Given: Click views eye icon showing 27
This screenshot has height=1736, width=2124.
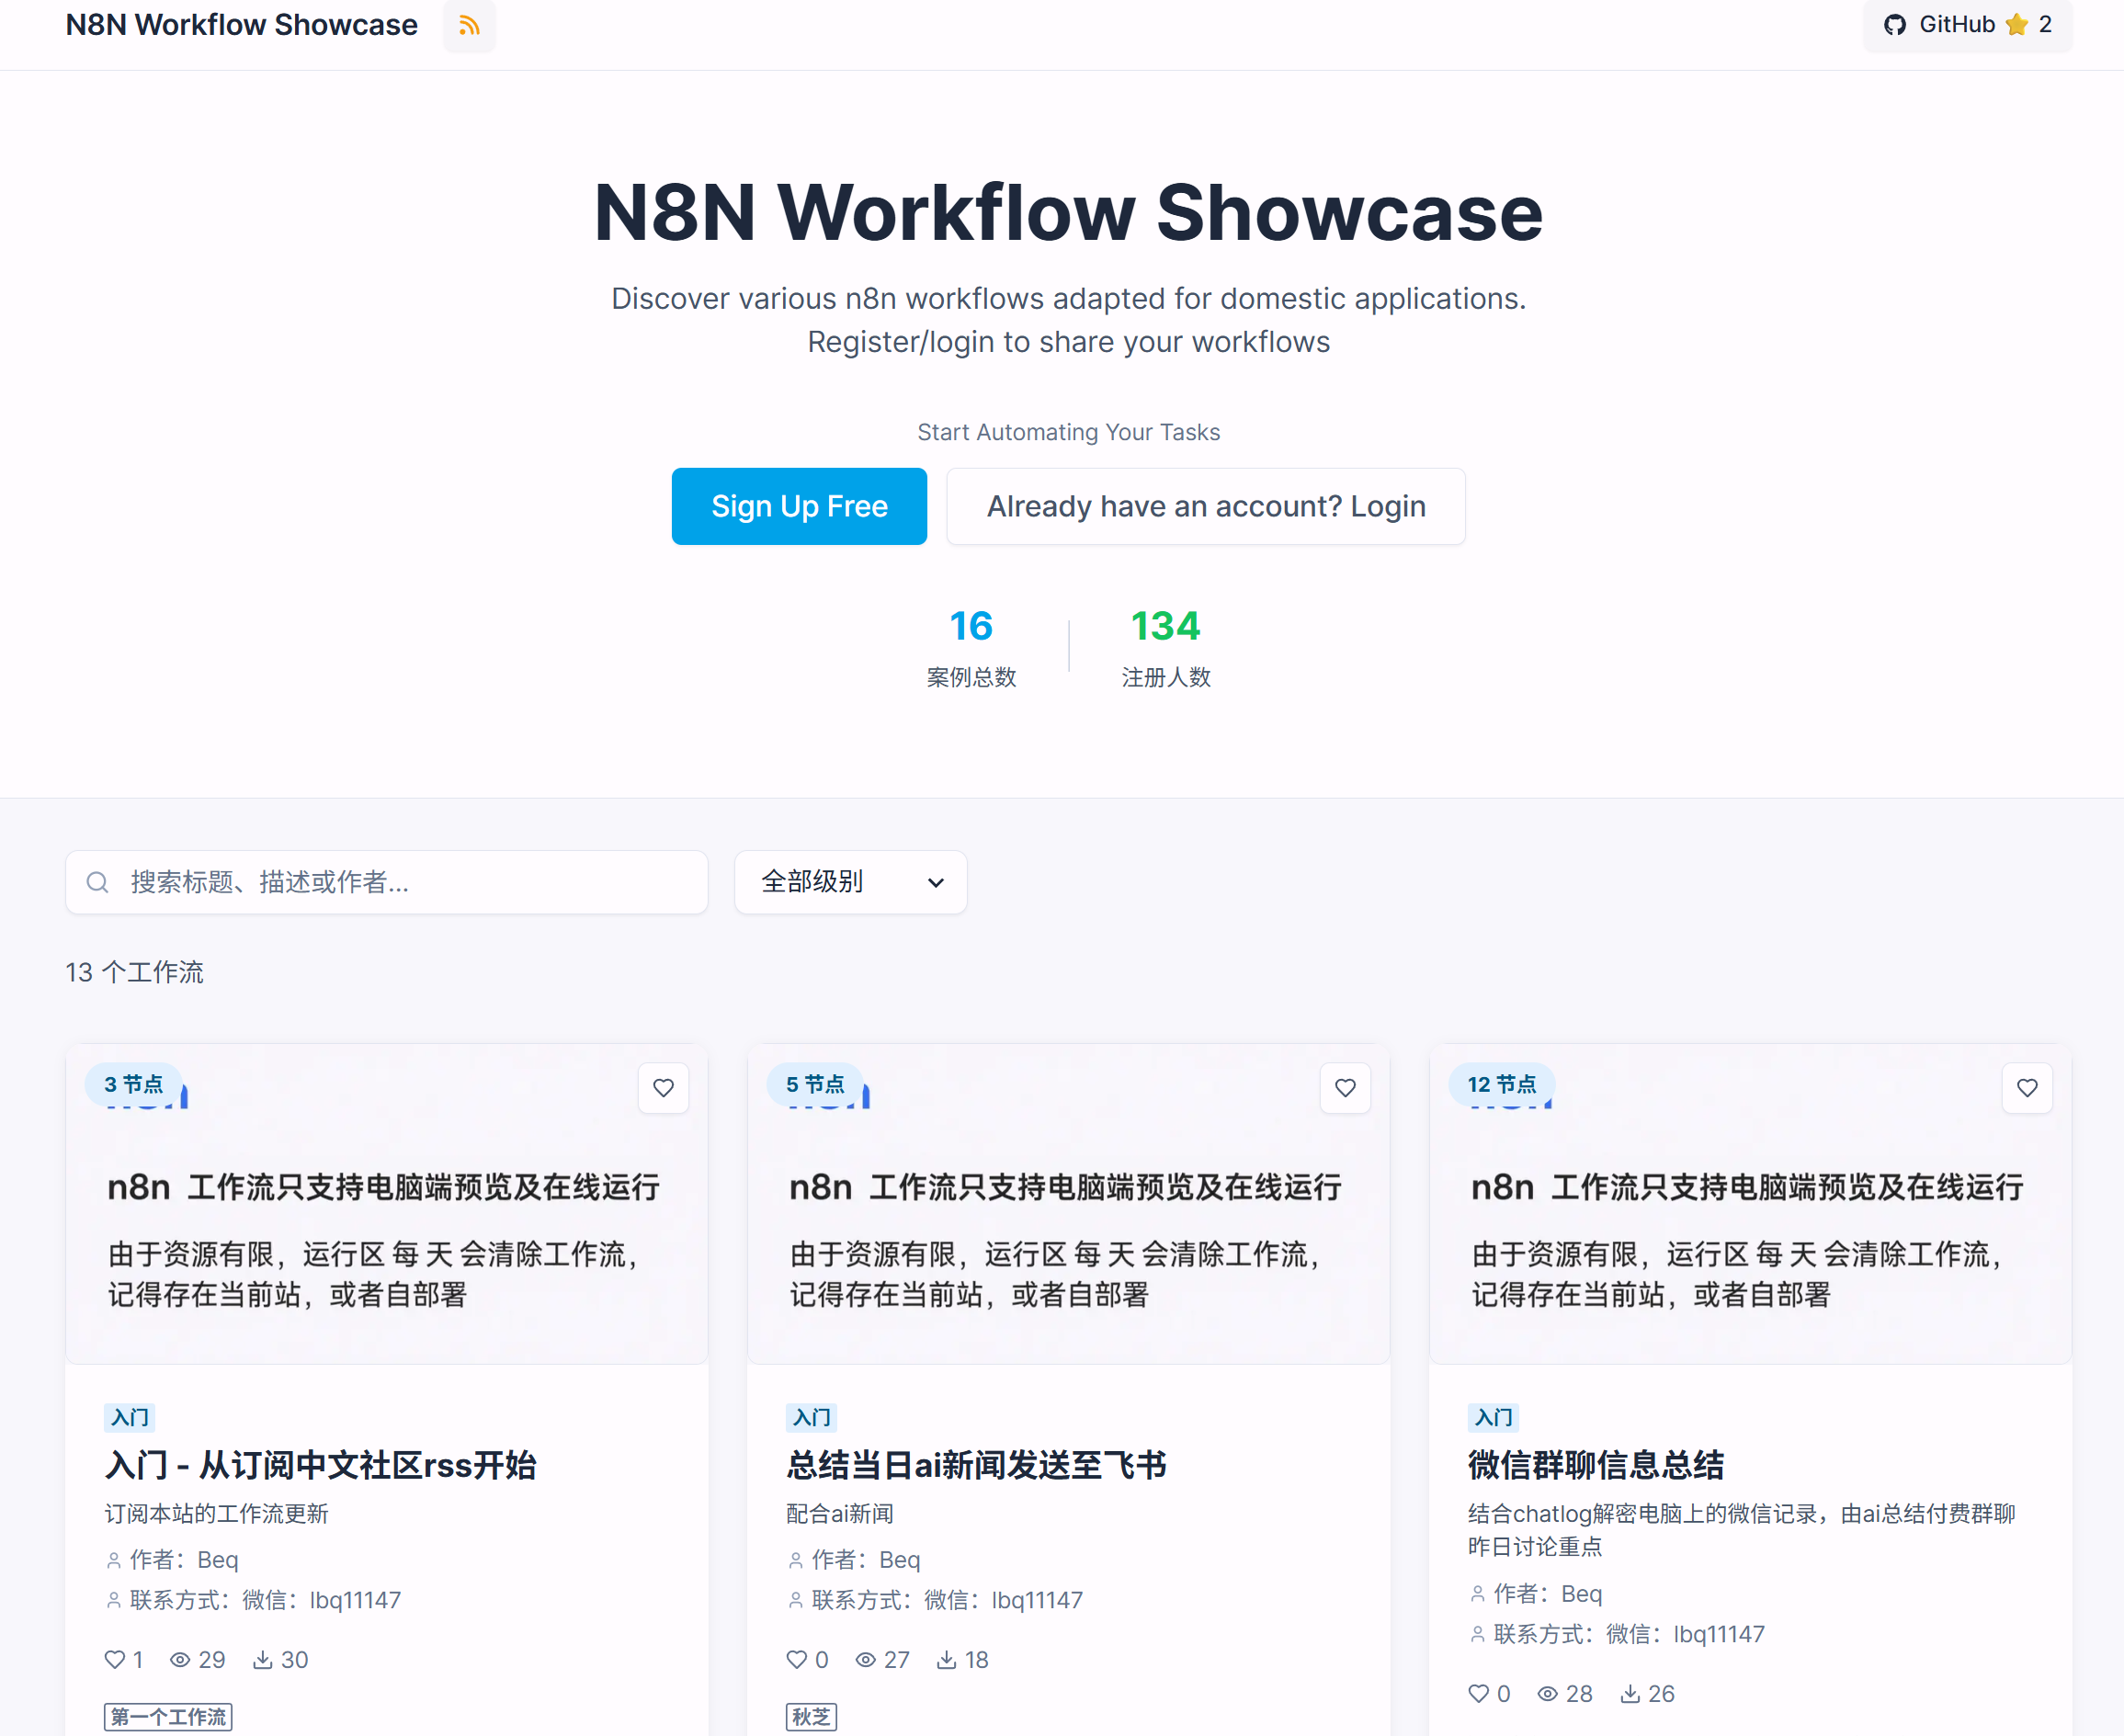Looking at the screenshot, I should tap(866, 1660).
